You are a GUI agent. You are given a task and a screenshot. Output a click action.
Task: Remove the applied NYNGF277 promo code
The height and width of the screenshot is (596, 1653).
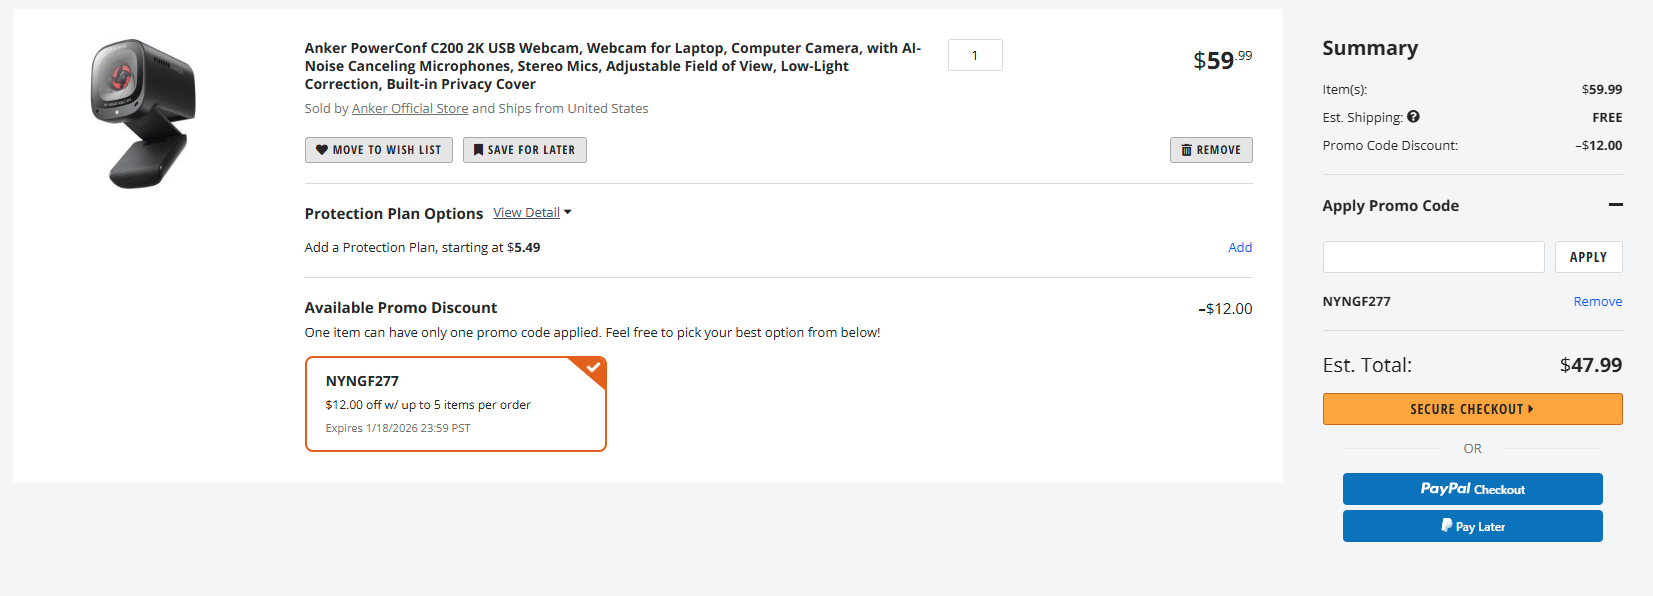click(x=1597, y=301)
